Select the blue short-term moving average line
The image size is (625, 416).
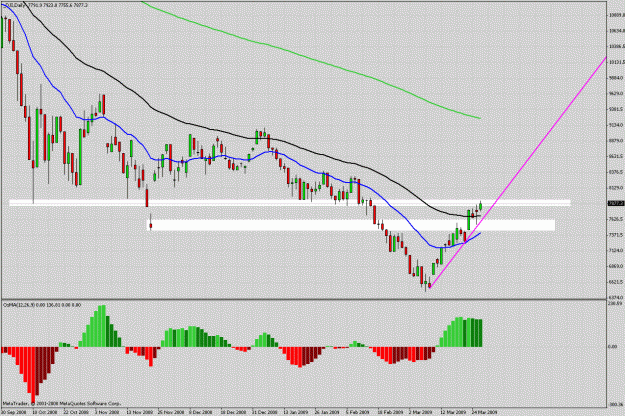click(255, 155)
